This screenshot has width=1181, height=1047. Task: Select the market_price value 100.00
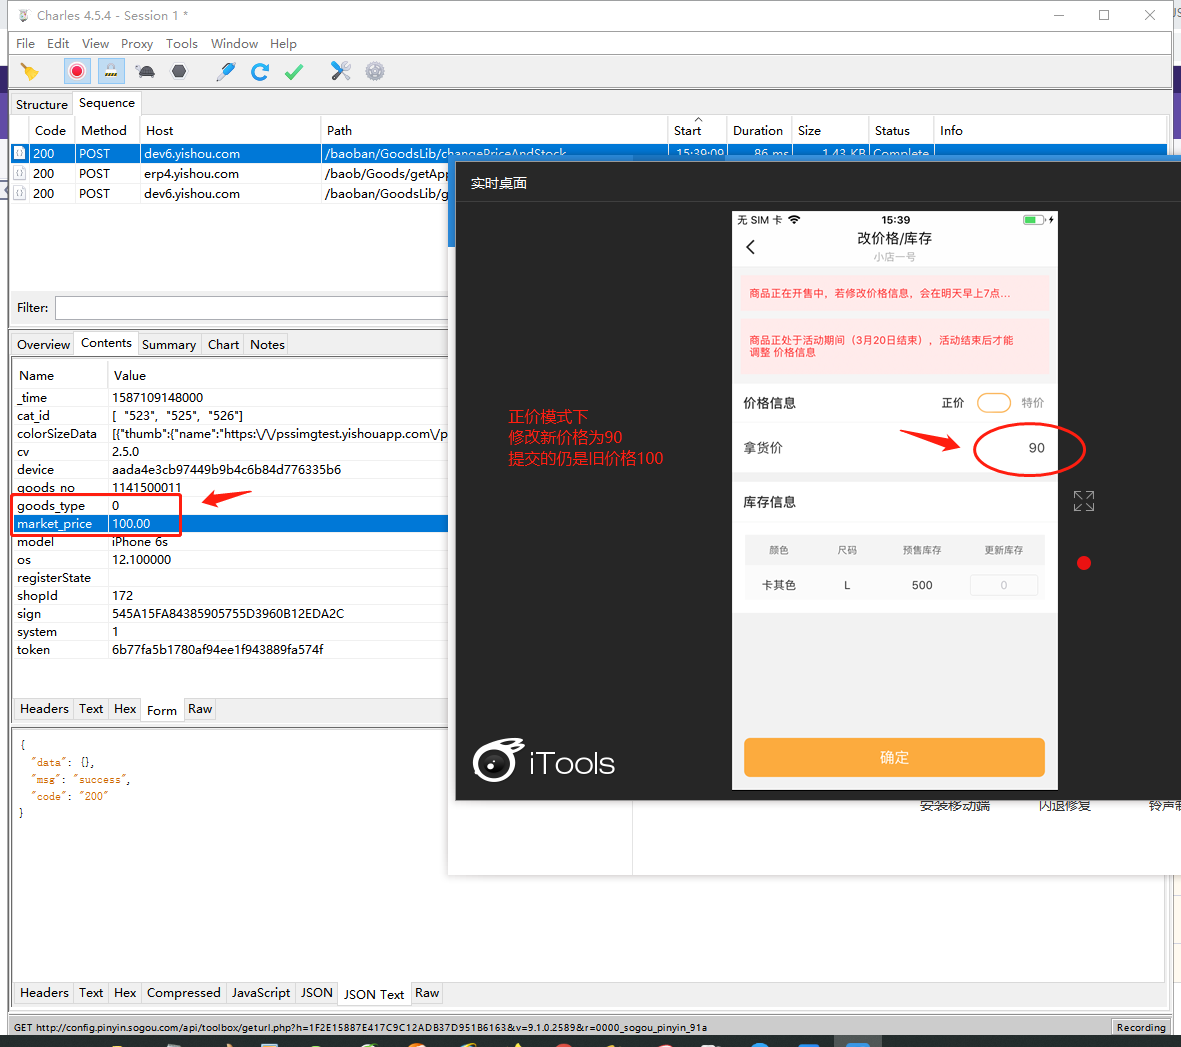(131, 524)
